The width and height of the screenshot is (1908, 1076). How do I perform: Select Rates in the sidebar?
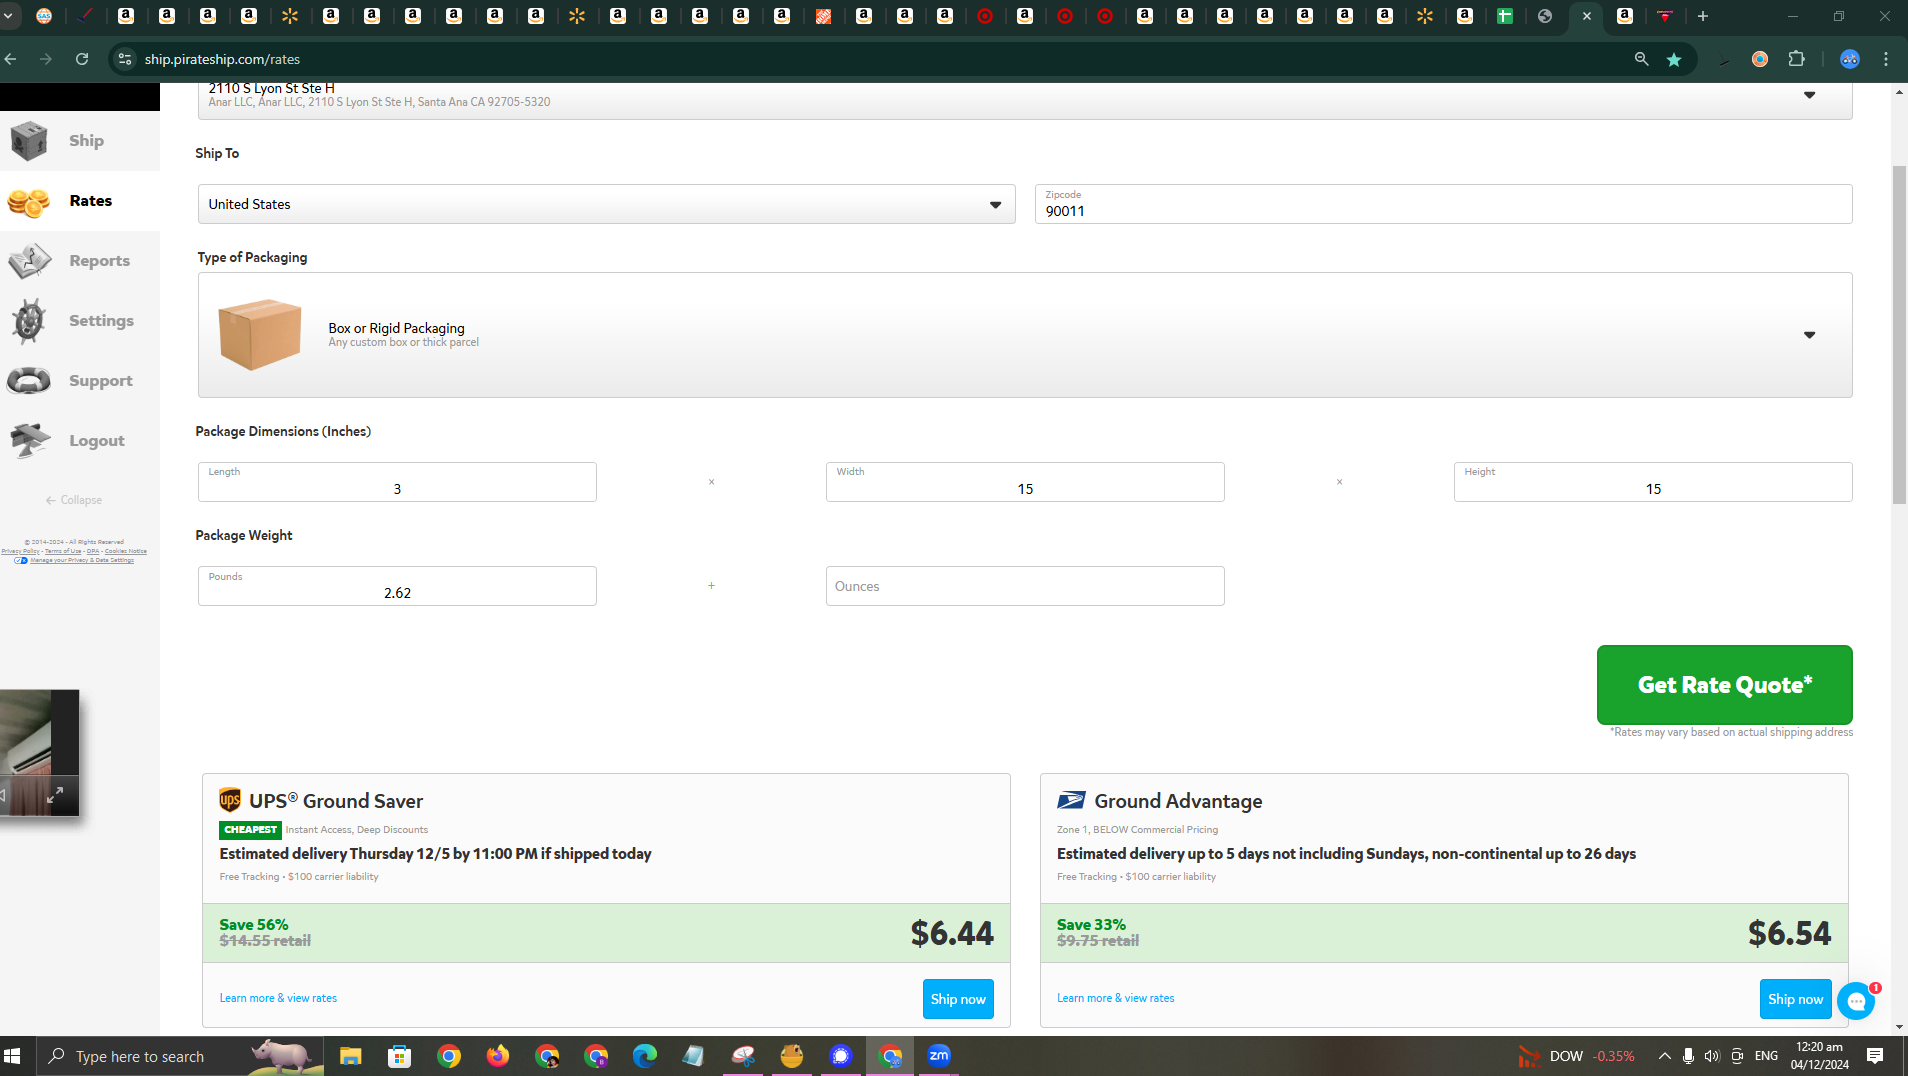pyautogui.click(x=80, y=201)
